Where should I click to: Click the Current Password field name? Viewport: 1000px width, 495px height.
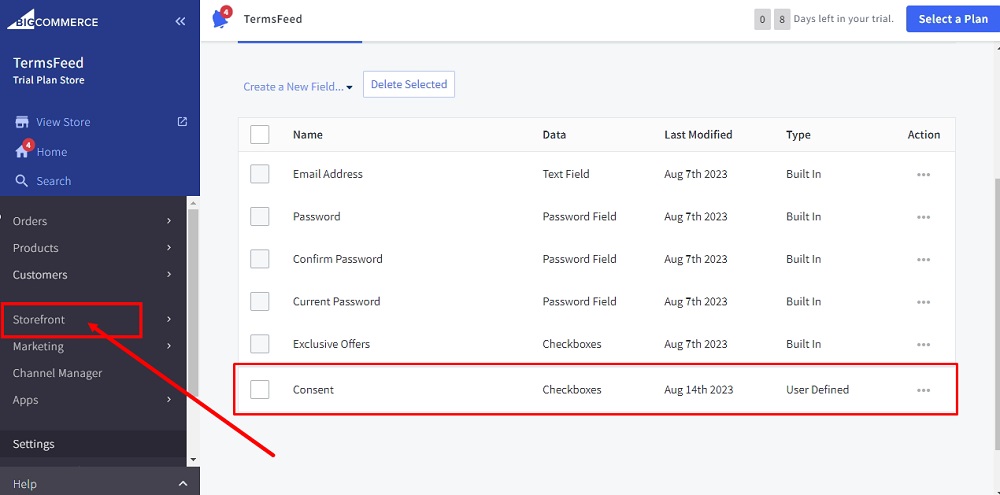tap(336, 301)
